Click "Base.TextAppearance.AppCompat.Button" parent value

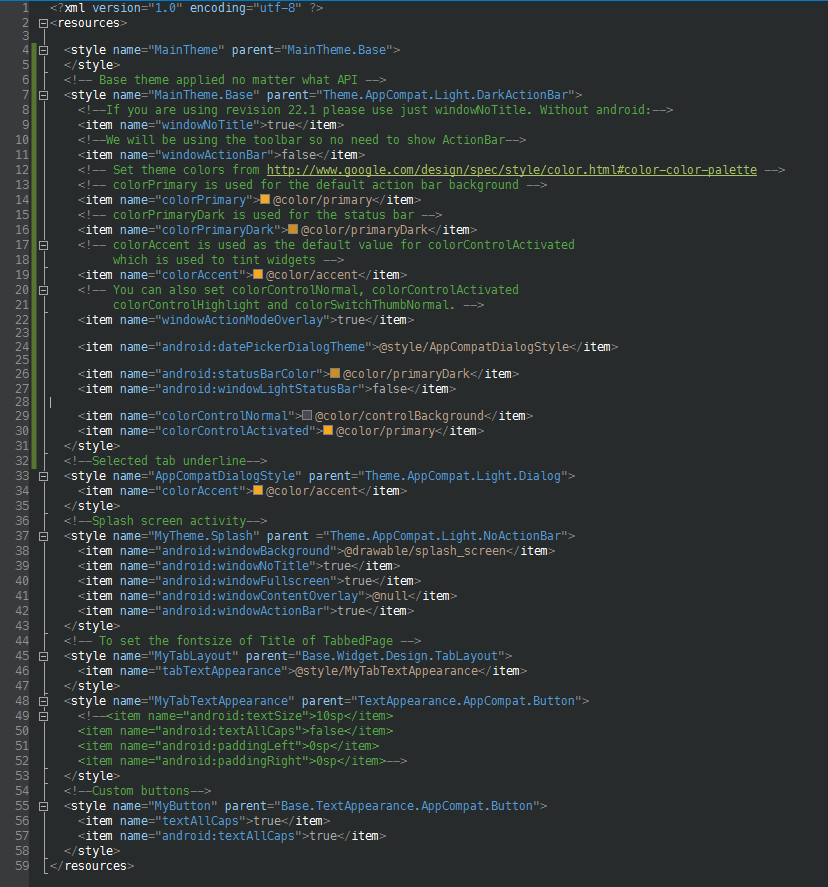(407, 806)
